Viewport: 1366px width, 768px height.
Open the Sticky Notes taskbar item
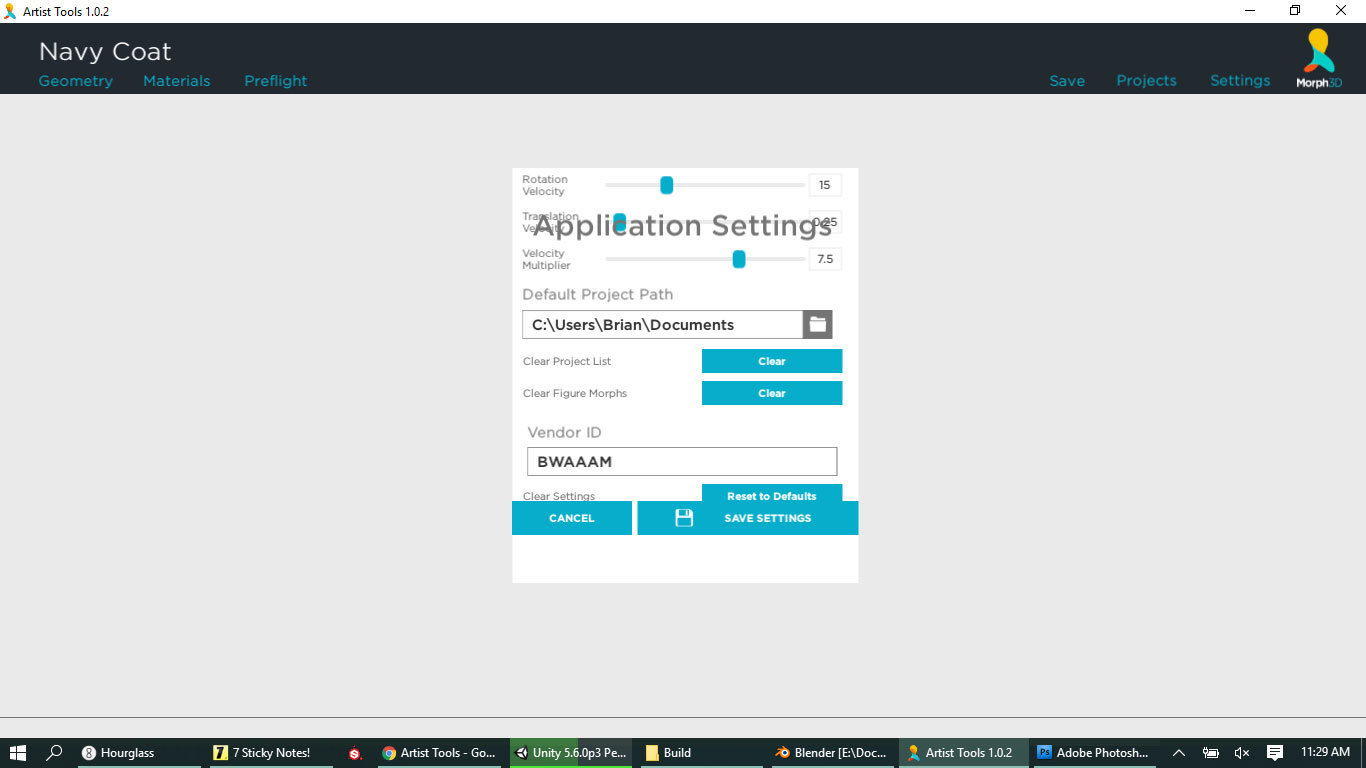click(x=262, y=753)
